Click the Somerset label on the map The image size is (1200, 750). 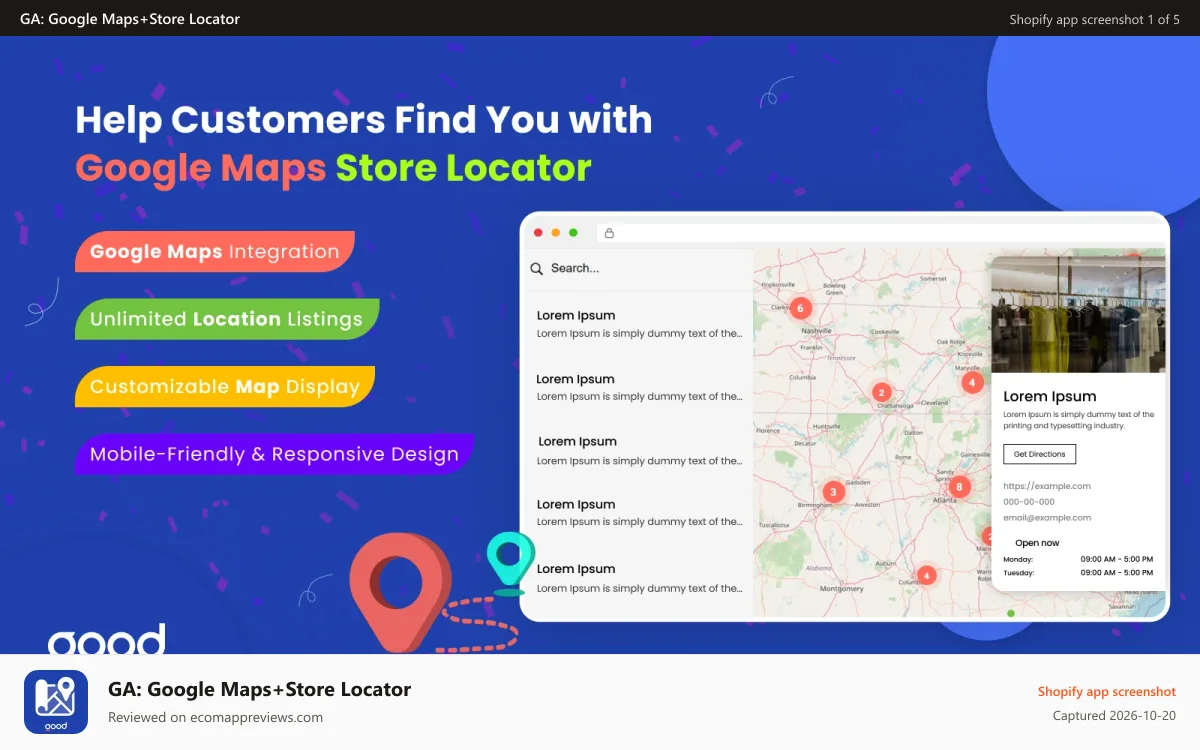[x=933, y=279]
